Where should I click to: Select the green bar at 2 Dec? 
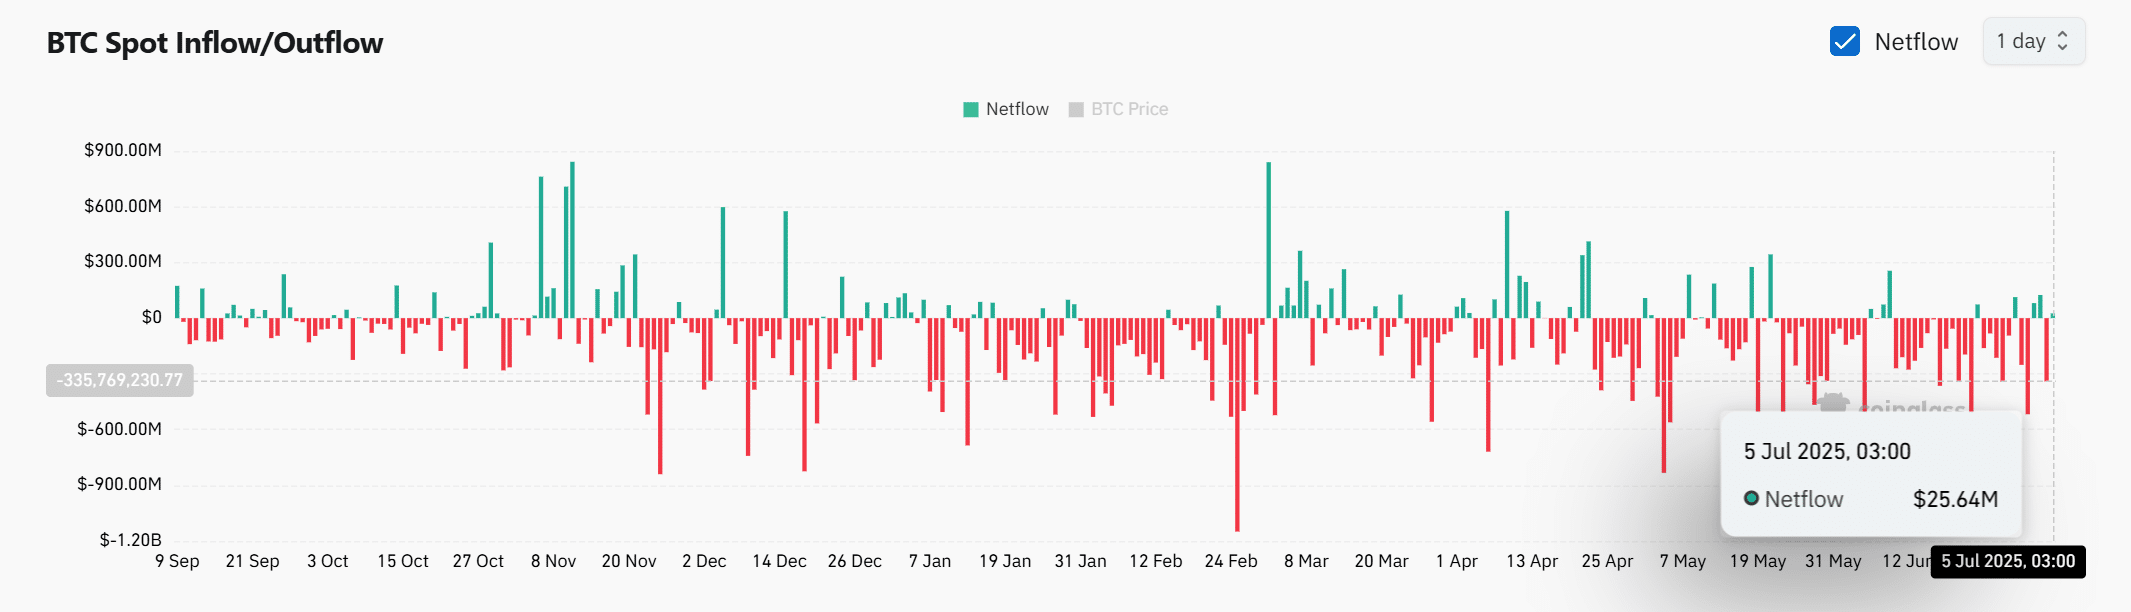[723, 262]
